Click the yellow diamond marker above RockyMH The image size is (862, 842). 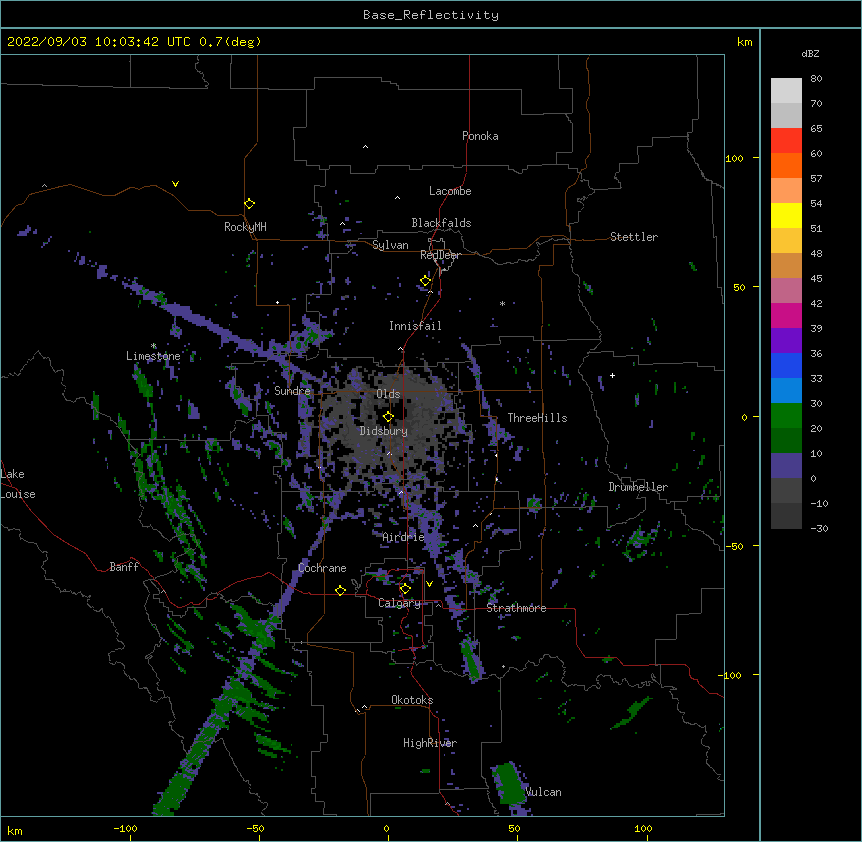[x=249, y=204]
